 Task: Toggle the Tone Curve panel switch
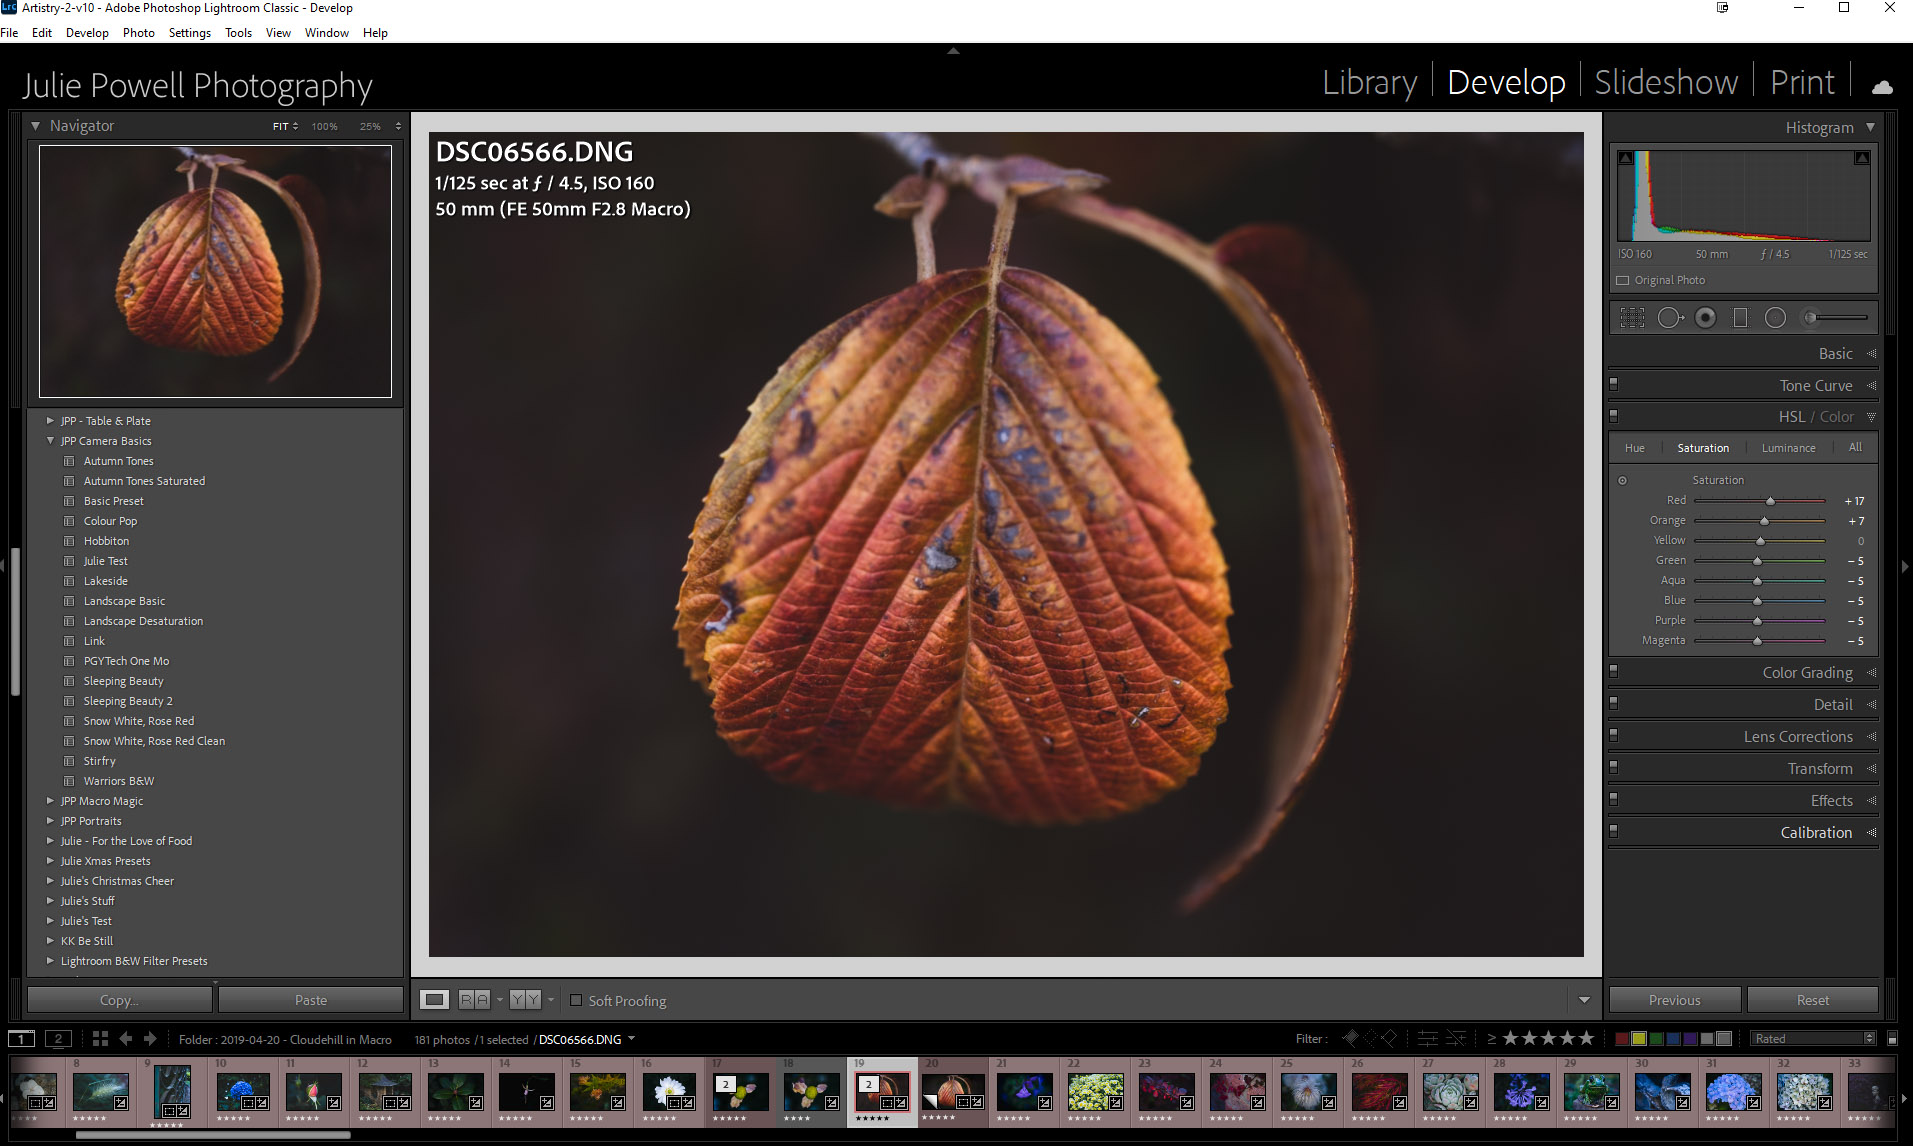pos(1613,385)
